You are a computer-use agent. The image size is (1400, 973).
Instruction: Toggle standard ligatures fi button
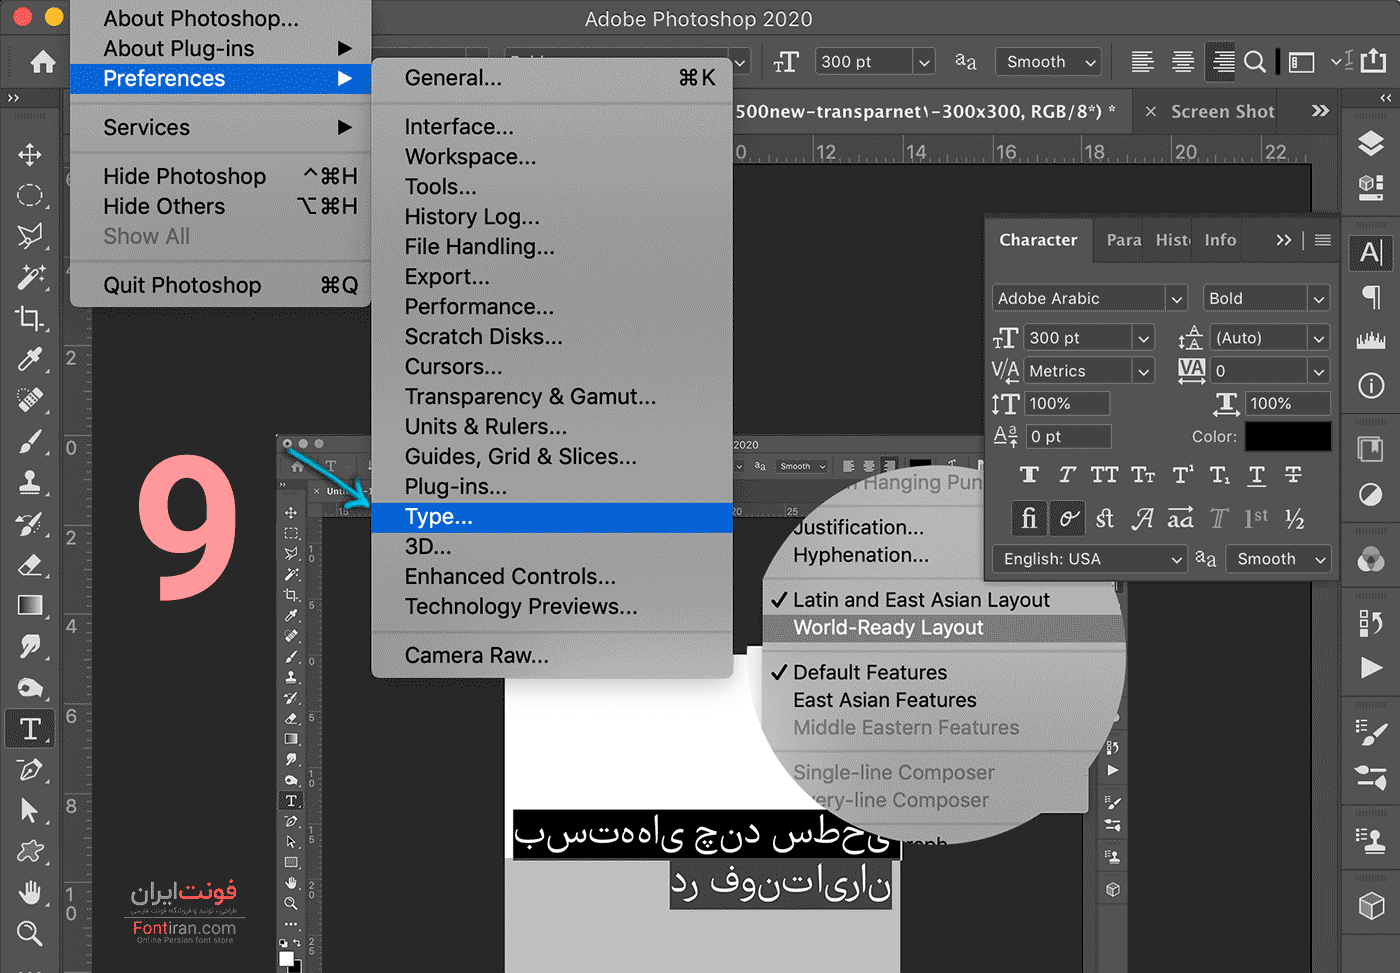(1029, 518)
